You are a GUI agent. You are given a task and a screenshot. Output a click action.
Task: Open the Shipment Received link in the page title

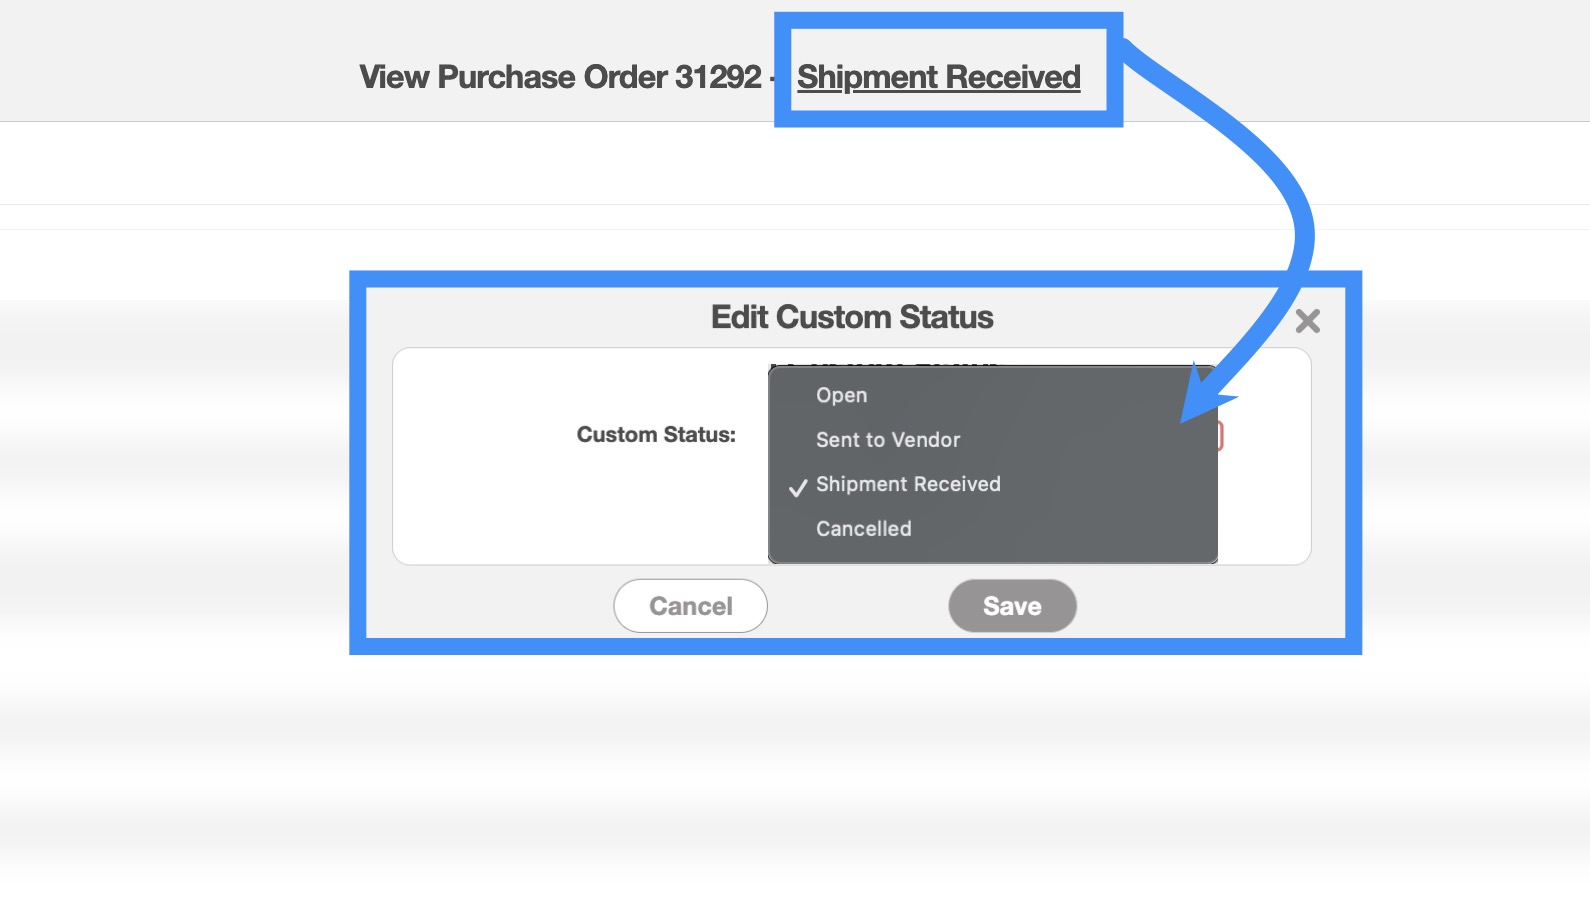point(938,77)
